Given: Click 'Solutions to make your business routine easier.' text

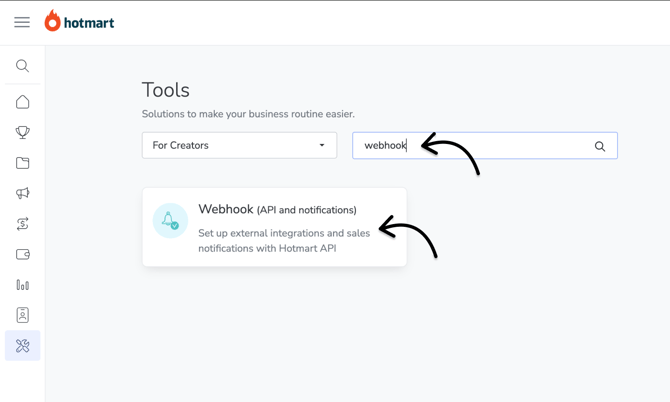Looking at the screenshot, I should pos(248,114).
